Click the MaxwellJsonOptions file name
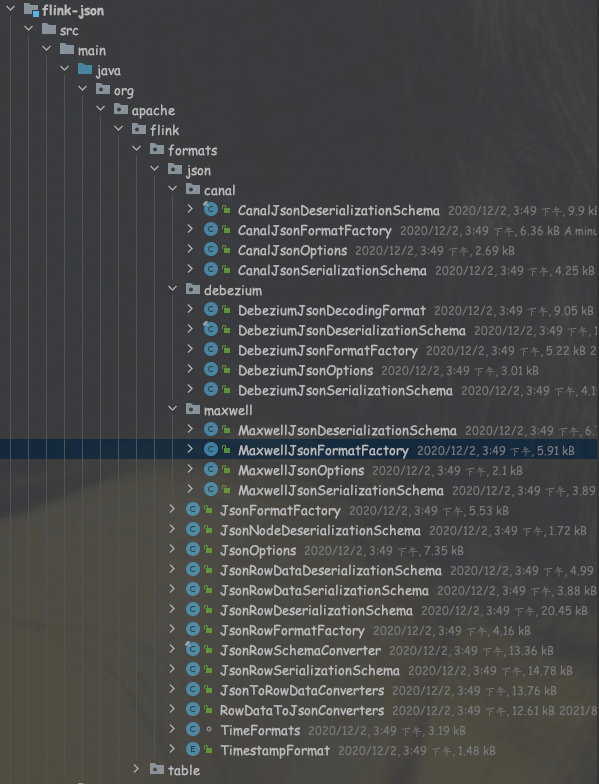This screenshot has width=599, height=784. [x=301, y=470]
